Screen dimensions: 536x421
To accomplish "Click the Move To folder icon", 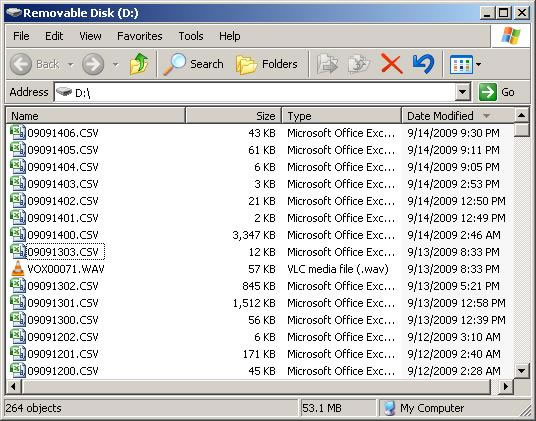I will tap(327, 64).
